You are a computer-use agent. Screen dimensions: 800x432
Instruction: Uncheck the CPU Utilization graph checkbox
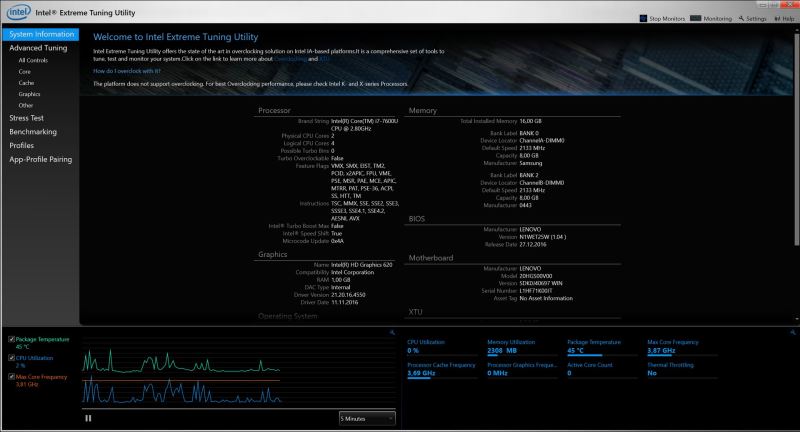coord(11,358)
